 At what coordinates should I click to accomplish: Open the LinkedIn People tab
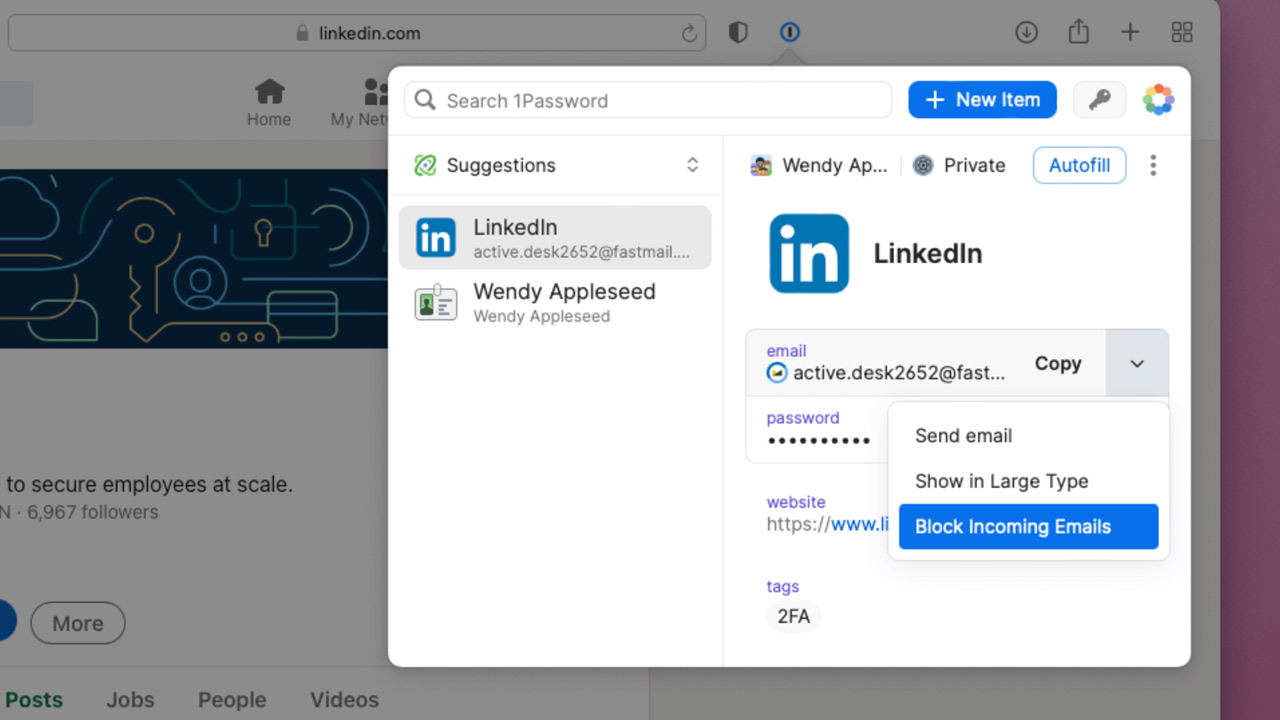click(232, 700)
